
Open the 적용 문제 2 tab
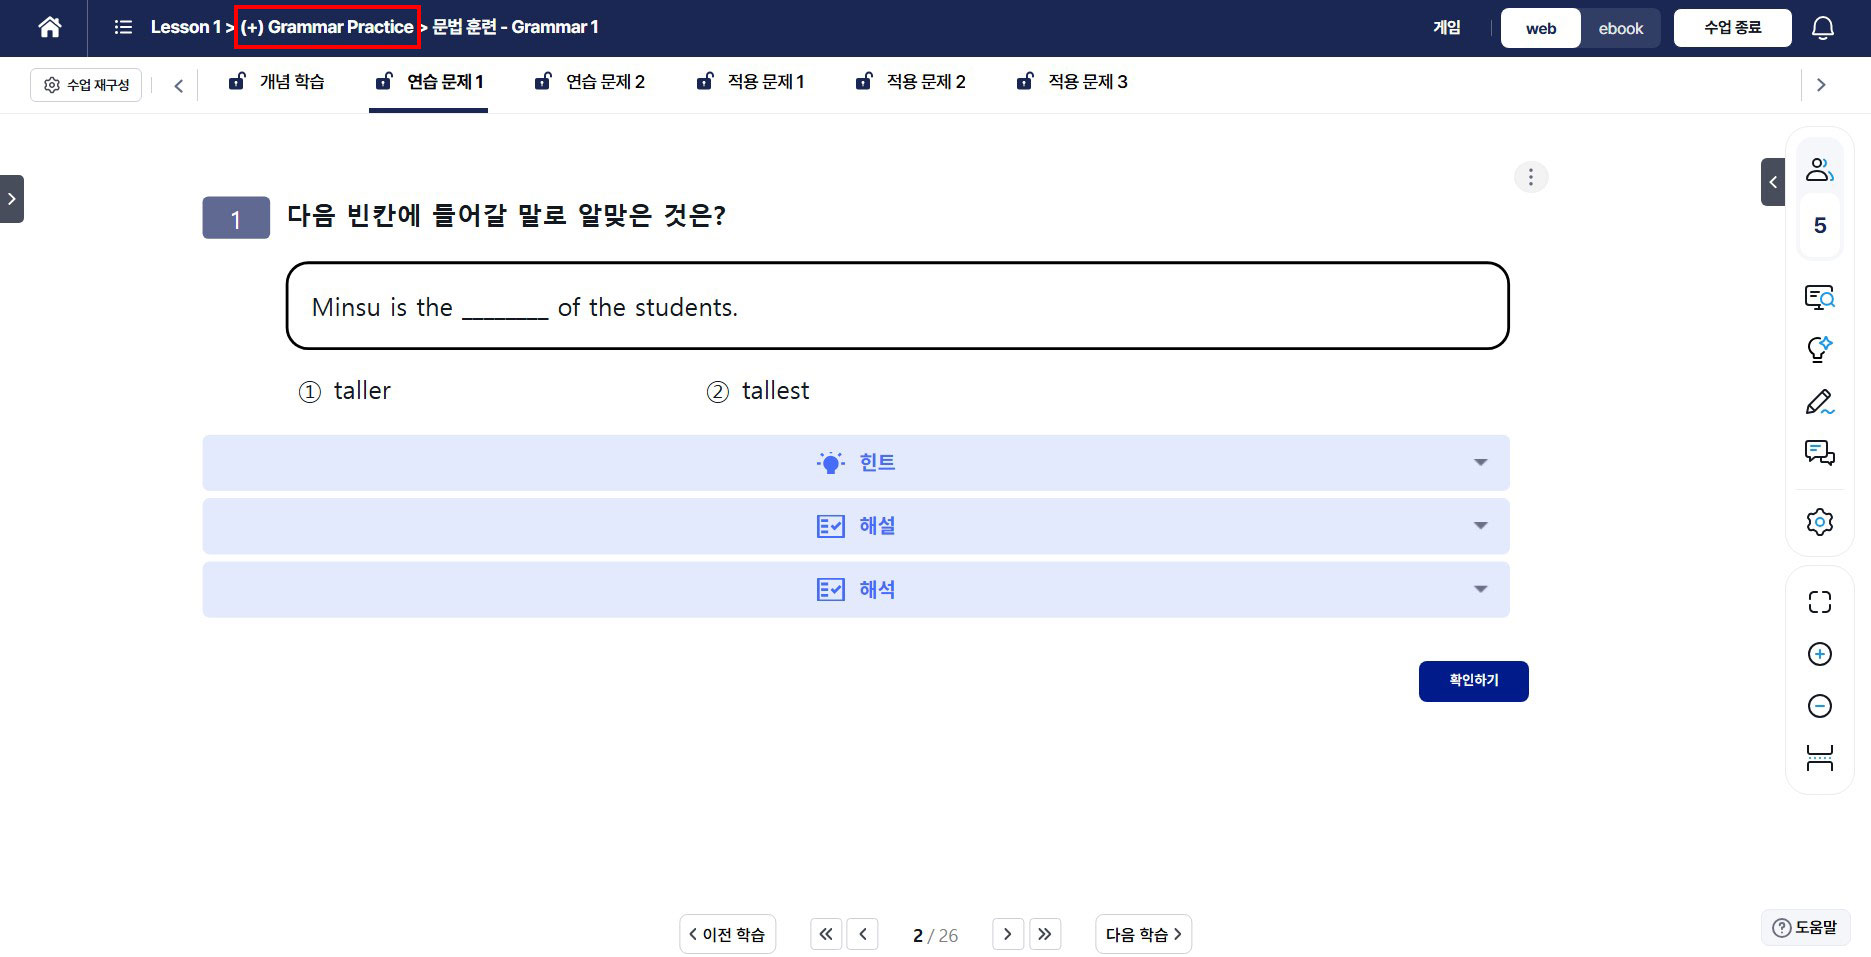[x=911, y=82]
